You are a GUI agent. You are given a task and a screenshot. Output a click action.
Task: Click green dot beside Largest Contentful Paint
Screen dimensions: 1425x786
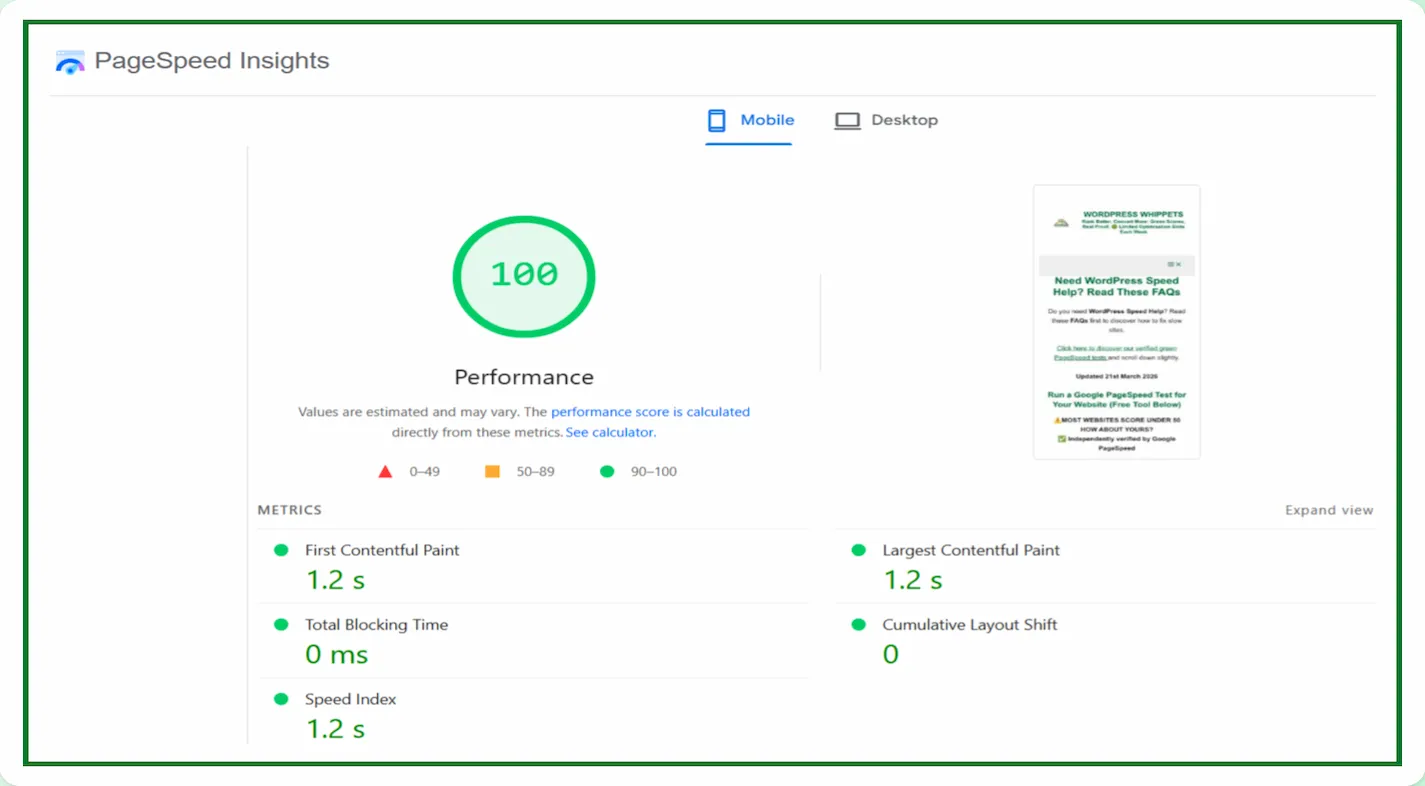[x=858, y=550]
